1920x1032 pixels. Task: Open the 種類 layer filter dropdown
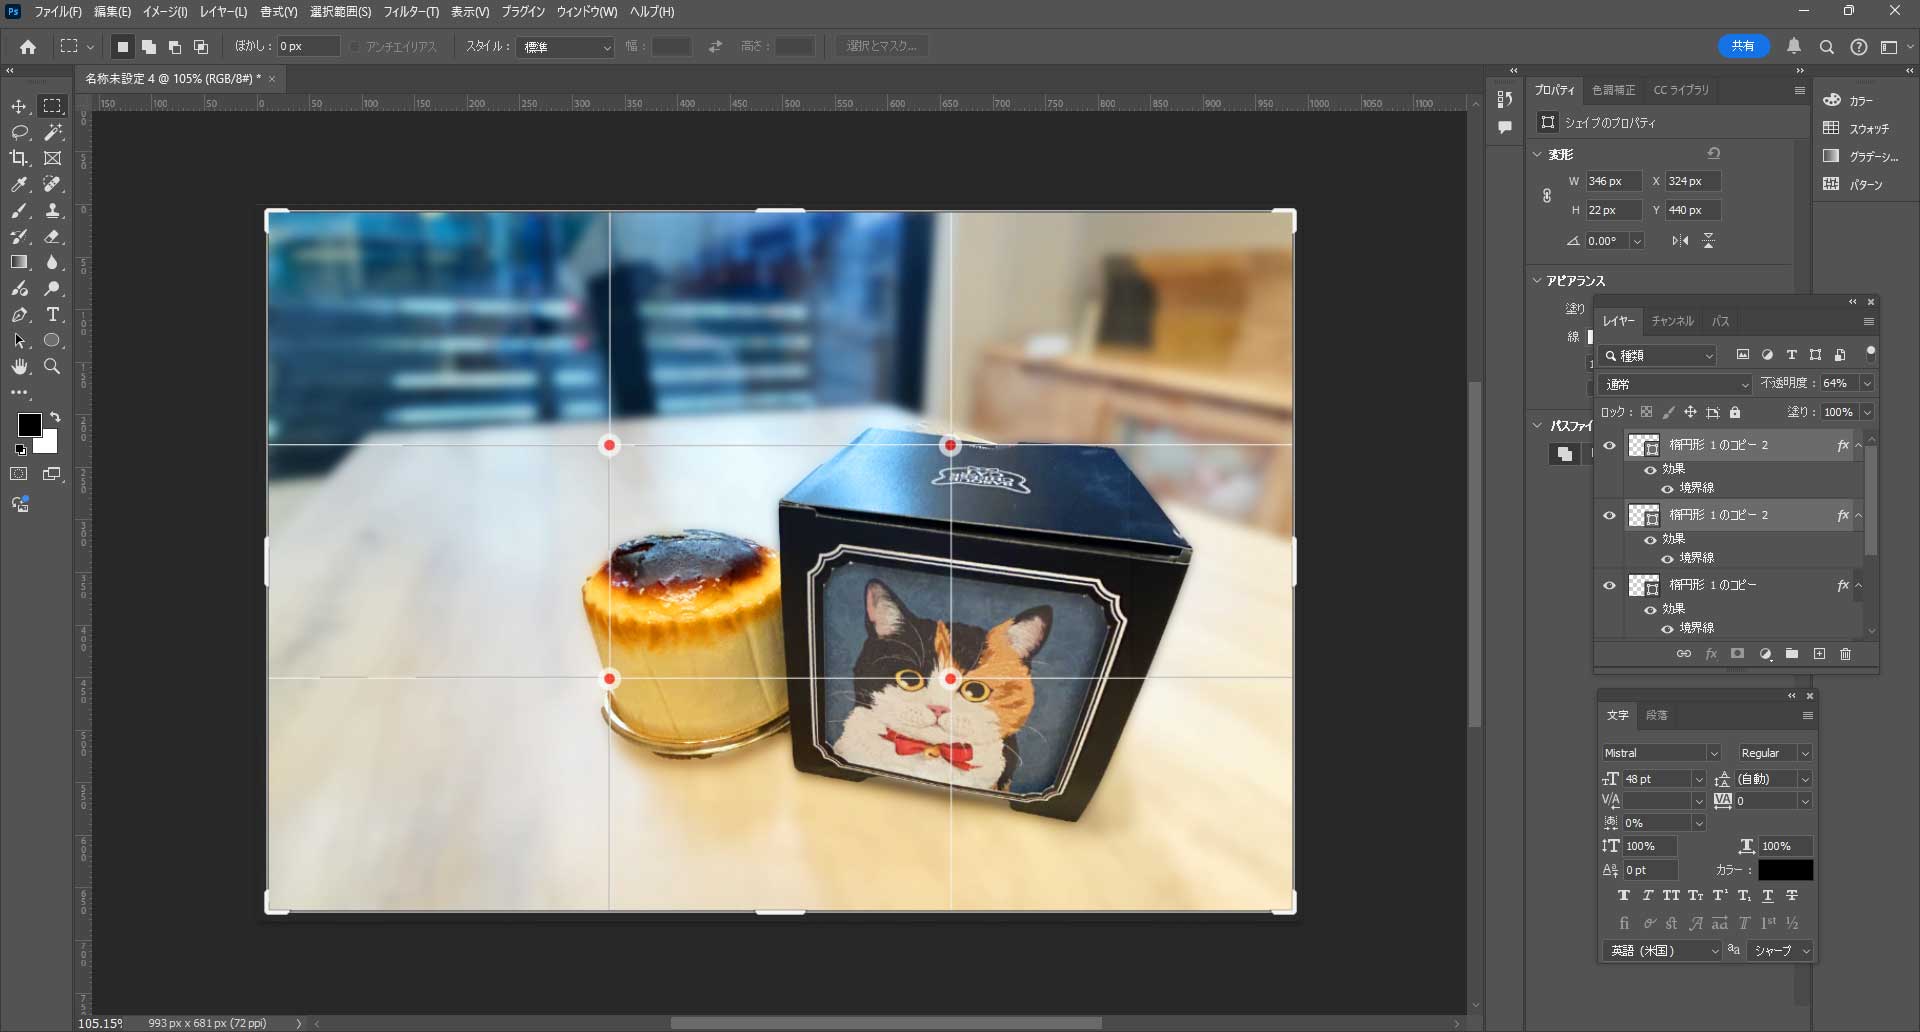pos(1657,356)
